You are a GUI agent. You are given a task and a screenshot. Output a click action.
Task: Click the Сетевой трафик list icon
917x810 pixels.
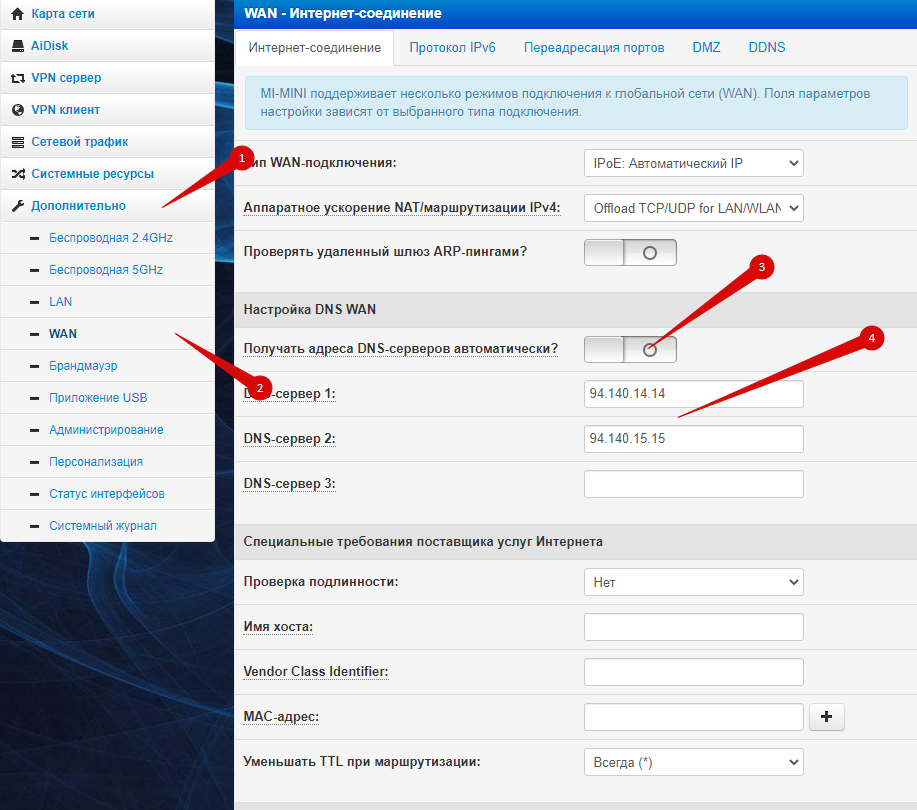pyautogui.click(x=18, y=142)
